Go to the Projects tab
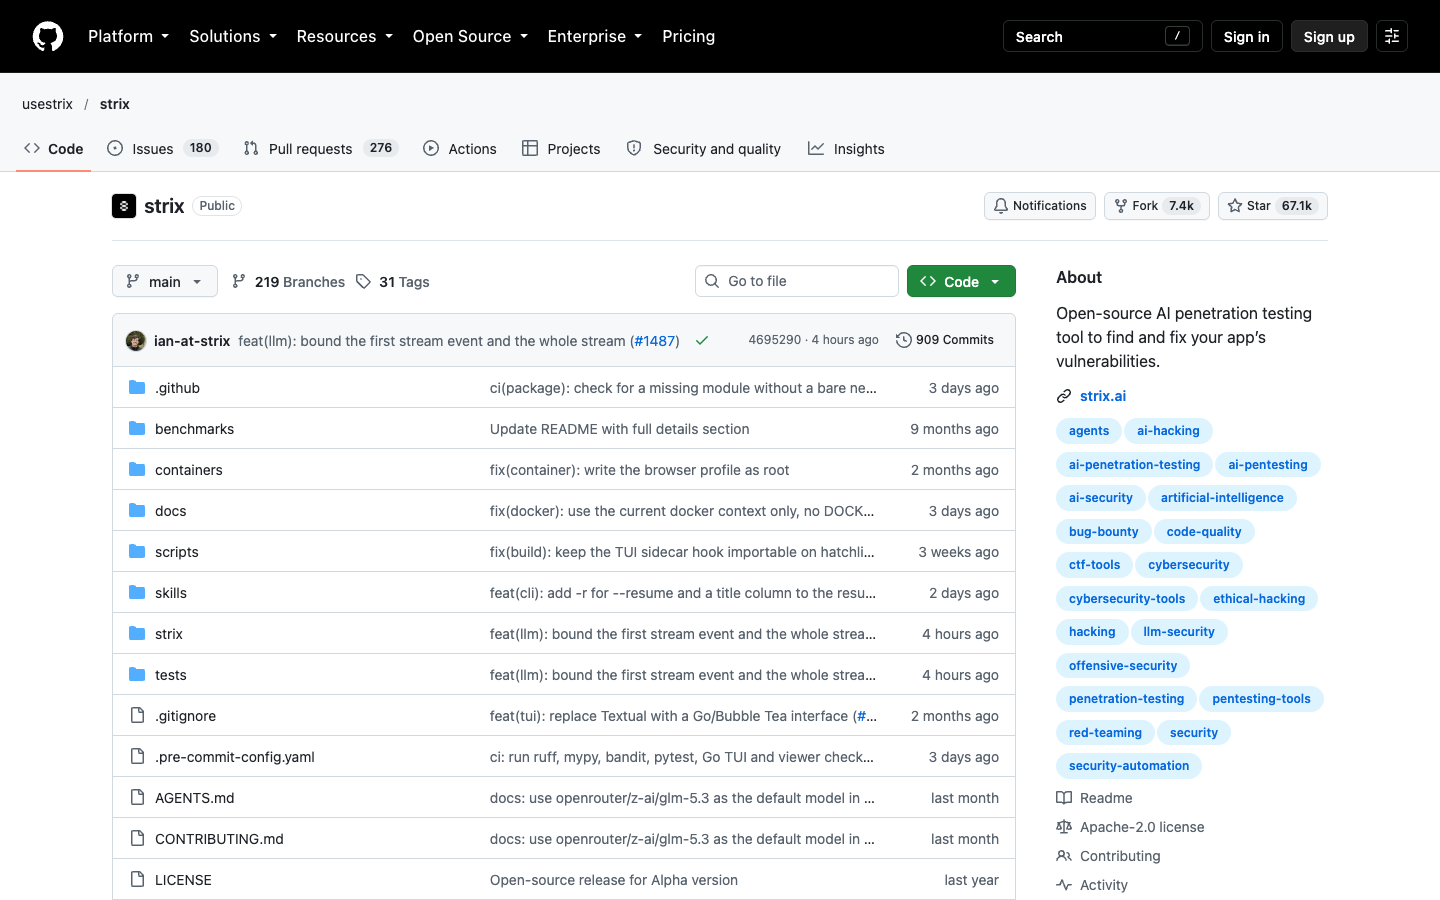The image size is (1440, 900). point(561,148)
